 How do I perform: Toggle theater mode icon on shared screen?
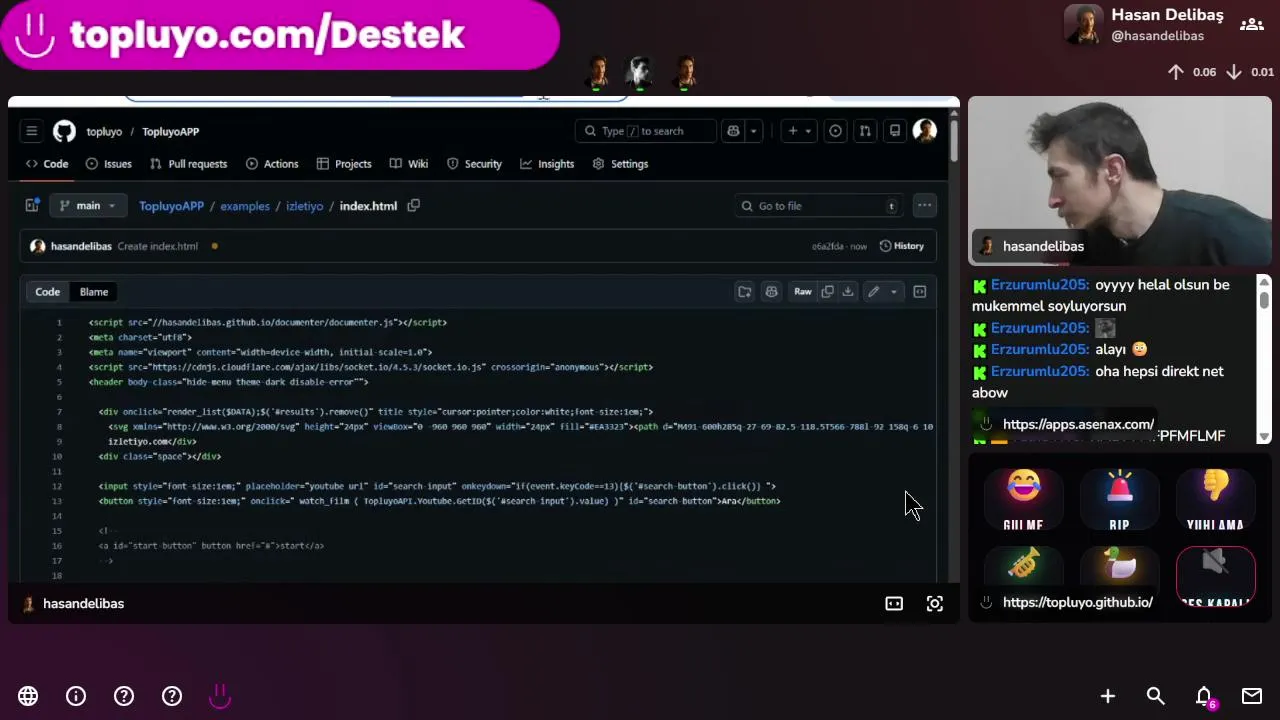coord(894,604)
